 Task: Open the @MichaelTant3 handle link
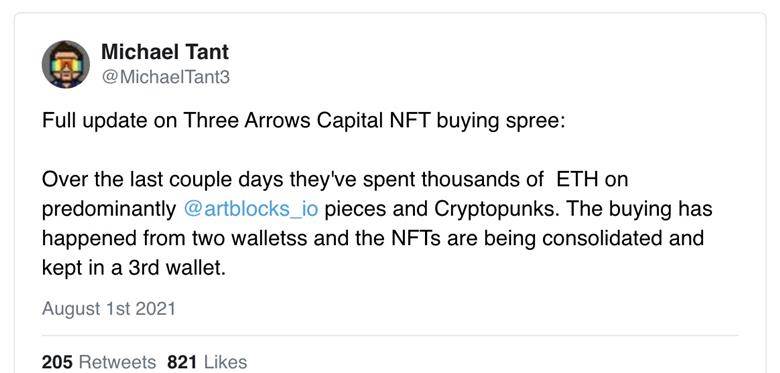(x=165, y=78)
